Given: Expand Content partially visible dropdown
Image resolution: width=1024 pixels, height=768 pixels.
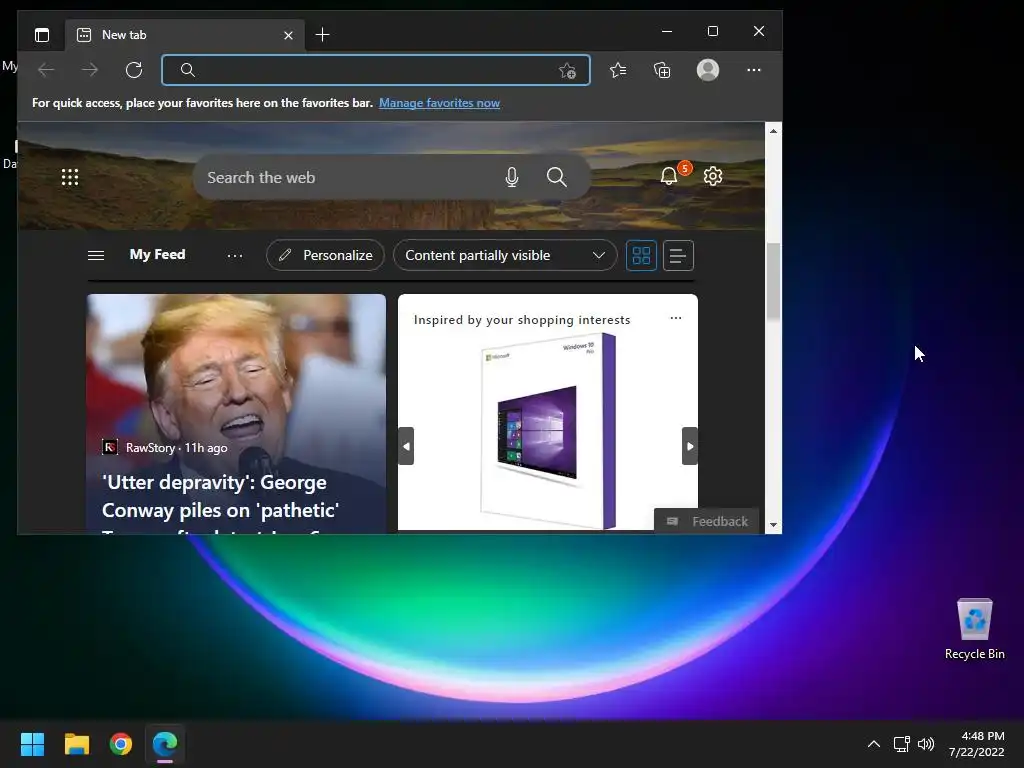Looking at the screenshot, I should [x=505, y=255].
